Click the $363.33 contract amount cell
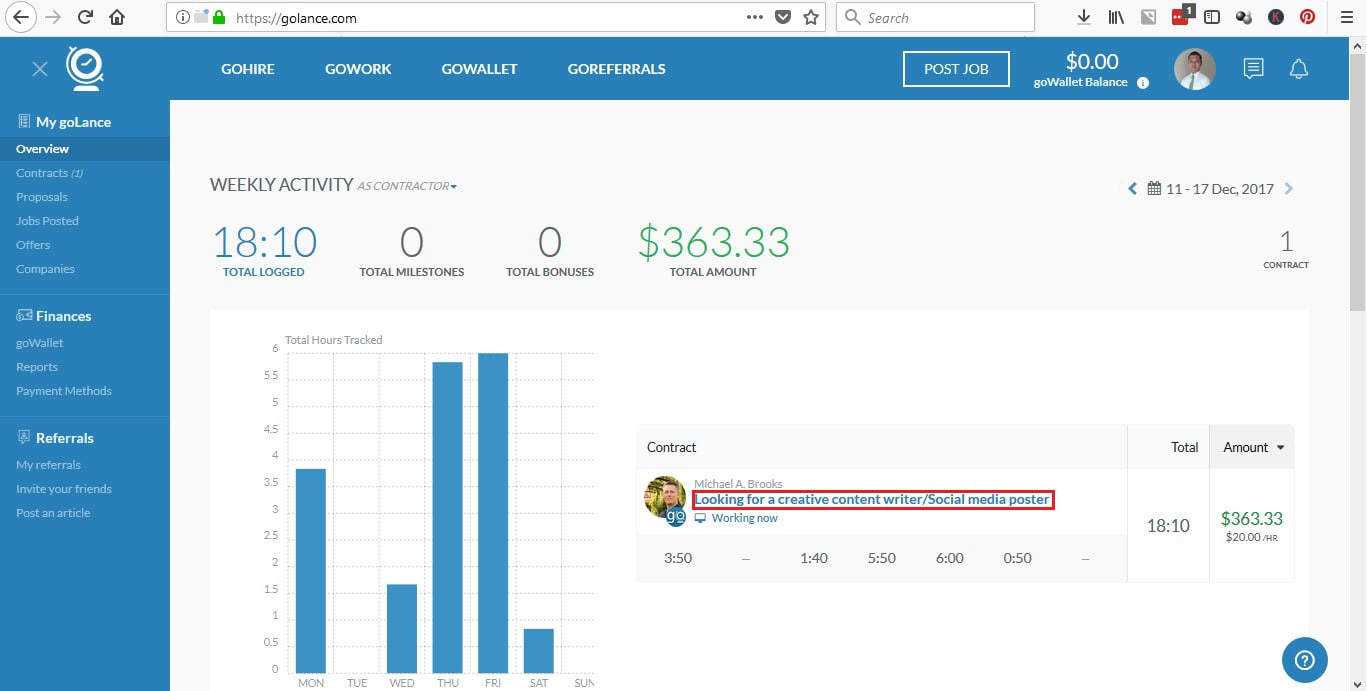The width and height of the screenshot is (1367, 691). [x=1251, y=525]
